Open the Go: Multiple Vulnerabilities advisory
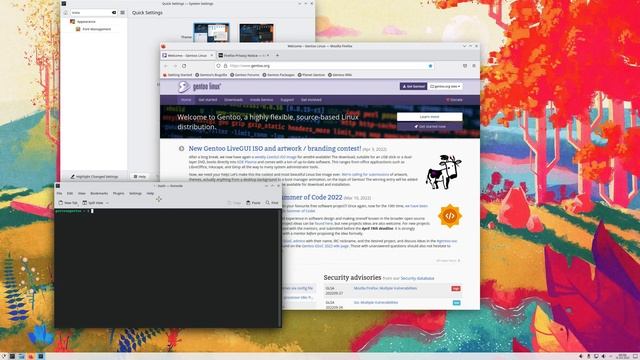The width and height of the screenshot is (640, 360). tap(376, 302)
